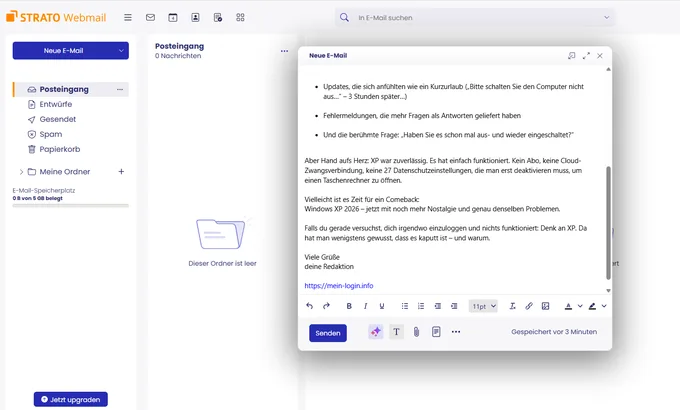The height and width of the screenshot is (410, 680).
Task: Click the Meine Ordner label
Action: 65,172
